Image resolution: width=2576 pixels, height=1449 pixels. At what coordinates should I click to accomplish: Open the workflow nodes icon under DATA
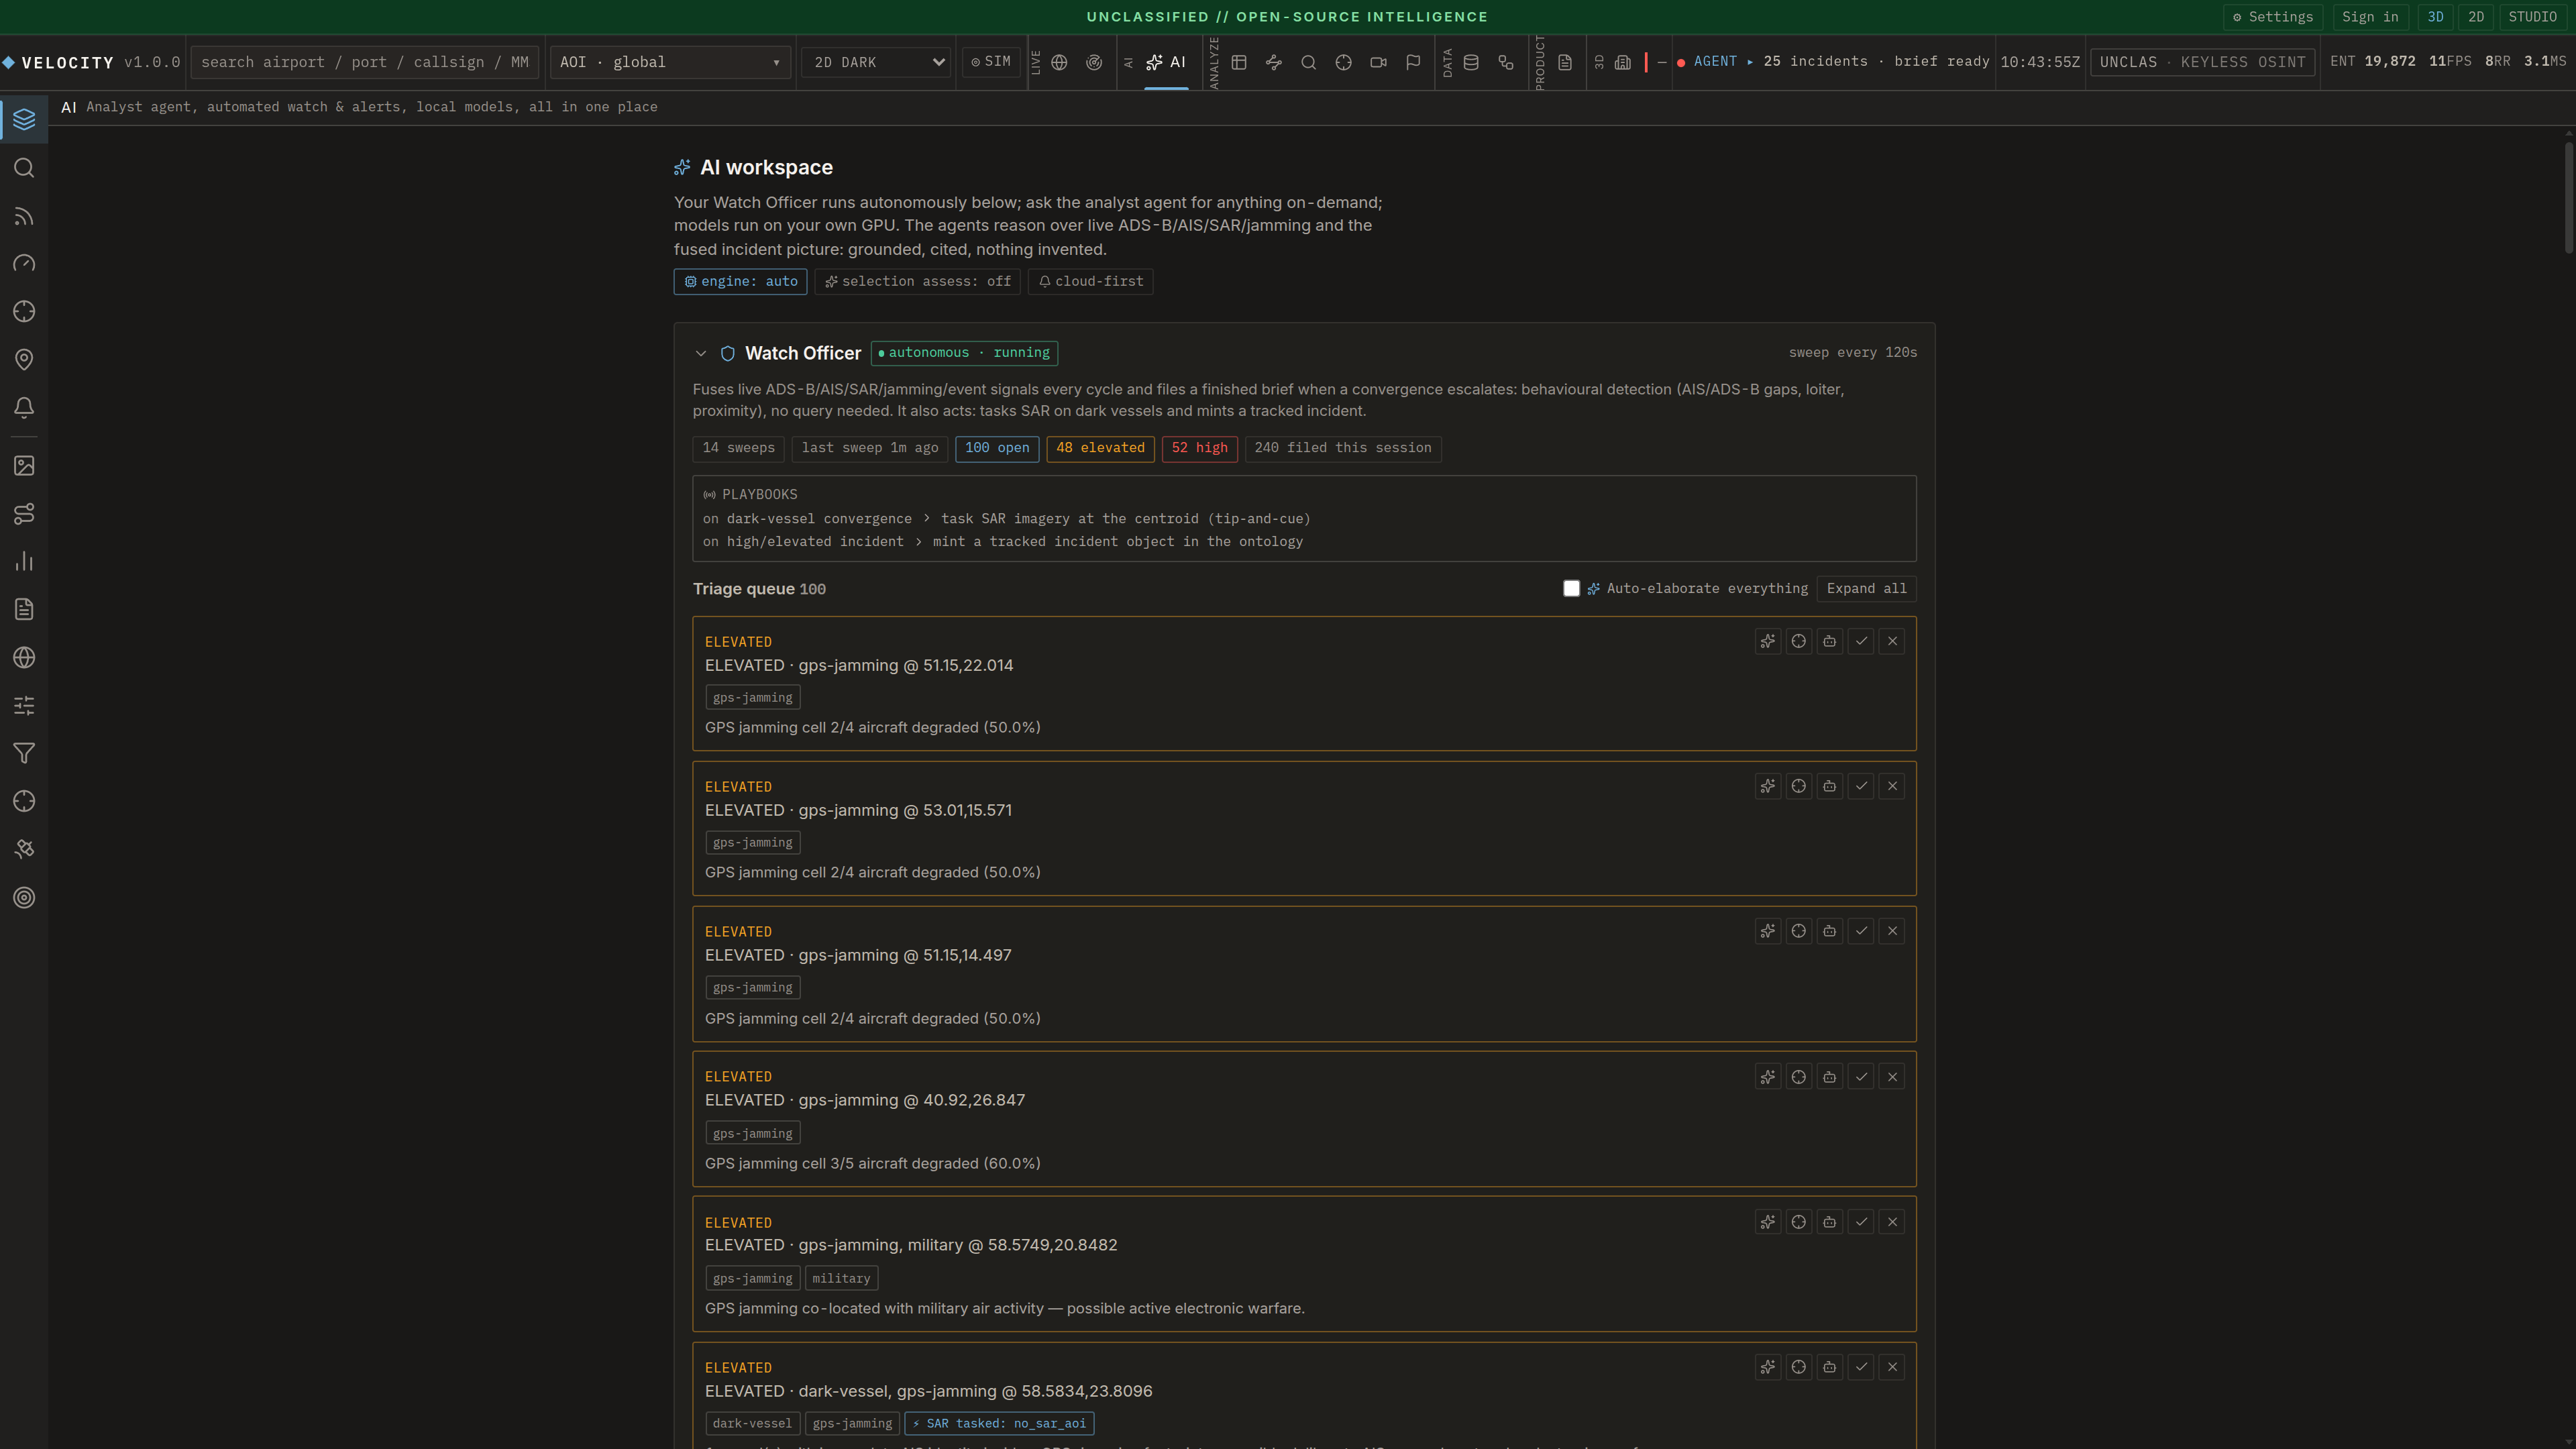tap(1506, 62)
